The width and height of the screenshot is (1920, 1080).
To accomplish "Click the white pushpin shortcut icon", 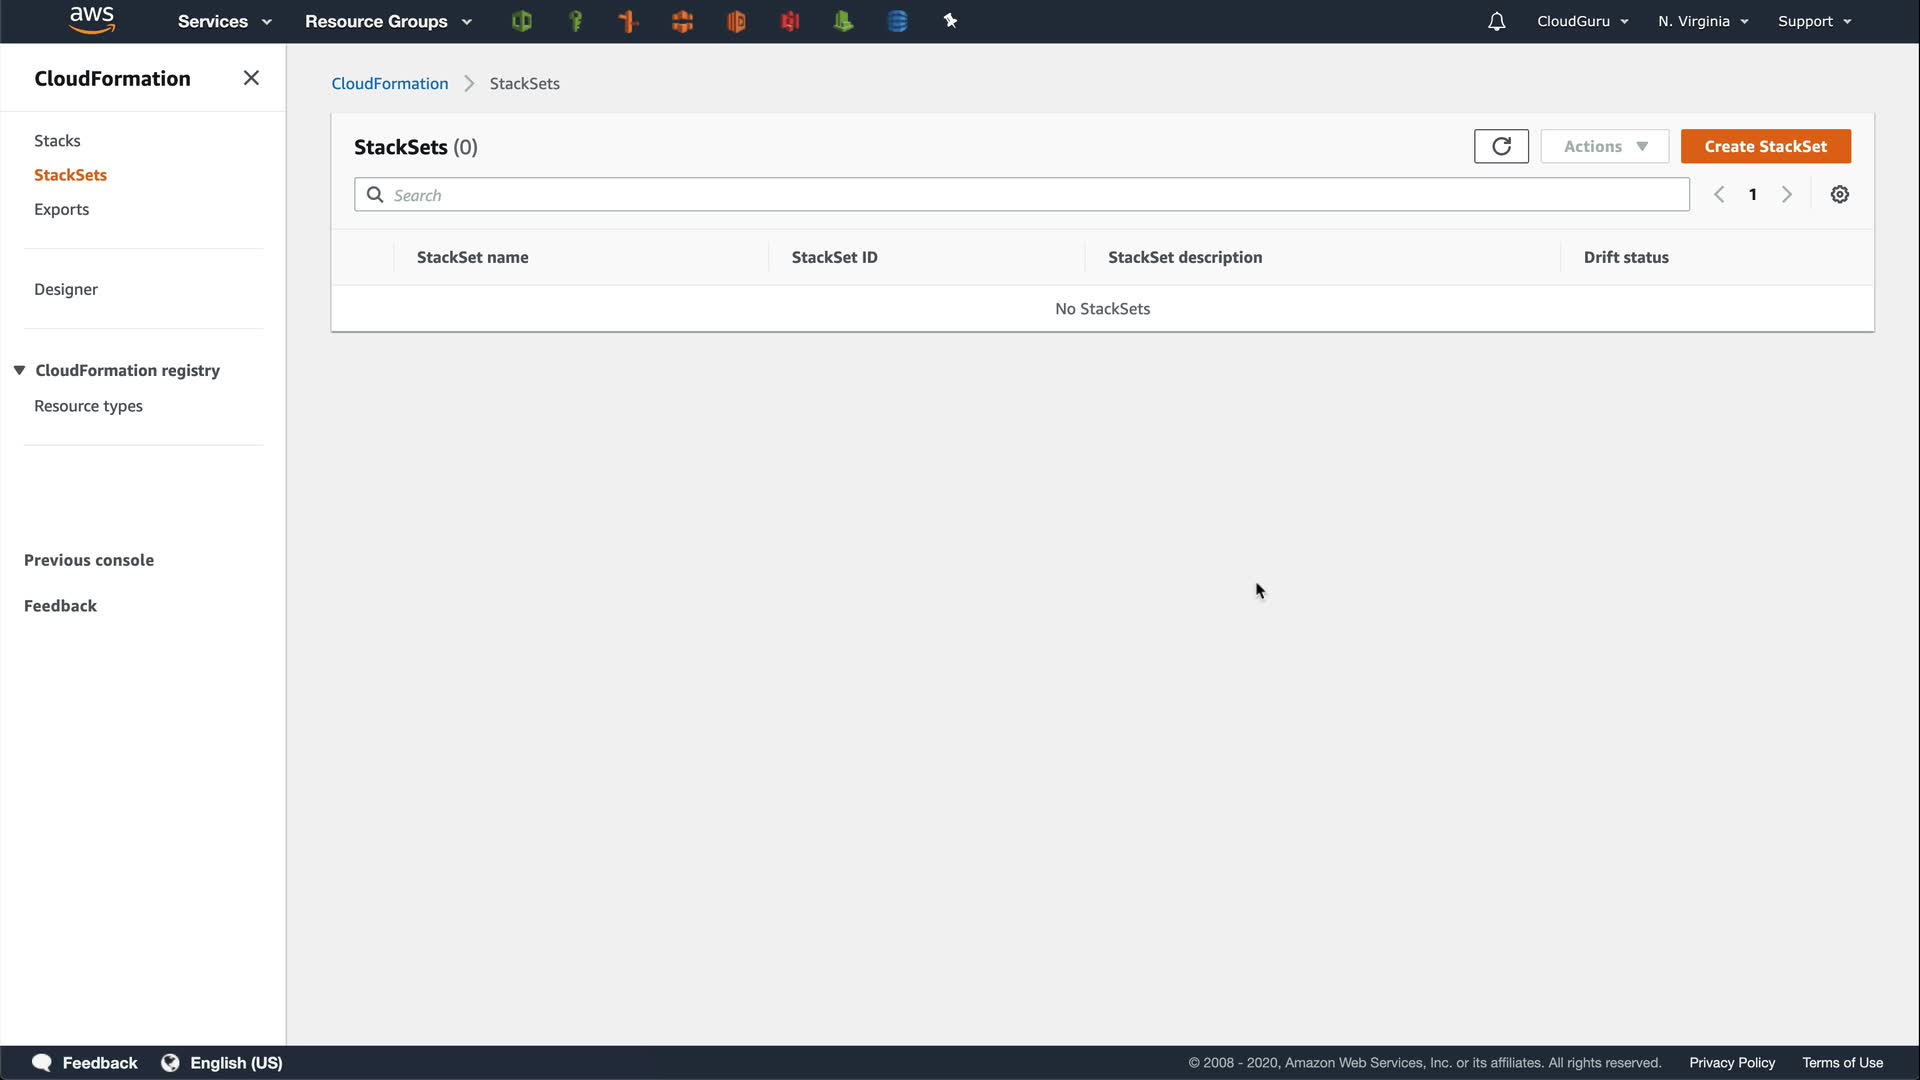I will click(x=950, y=21).
